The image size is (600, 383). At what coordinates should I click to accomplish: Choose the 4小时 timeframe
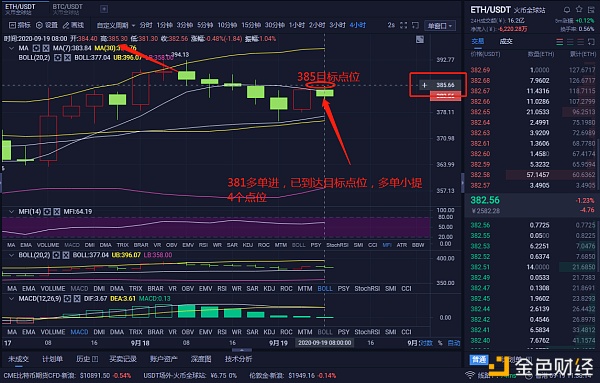point(357,25)
